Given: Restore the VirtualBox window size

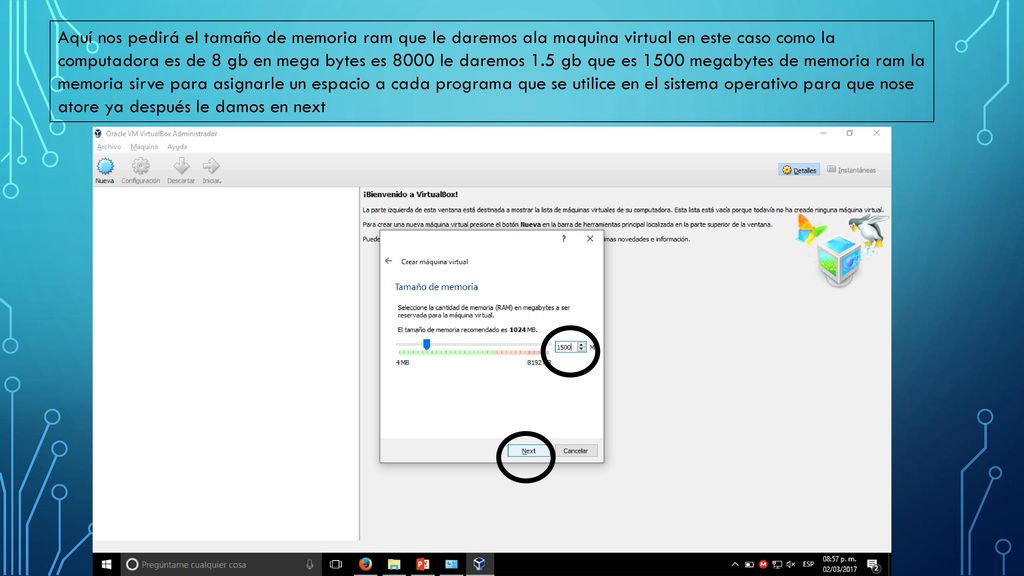Looking at the screenshot, I should point(850,133).
